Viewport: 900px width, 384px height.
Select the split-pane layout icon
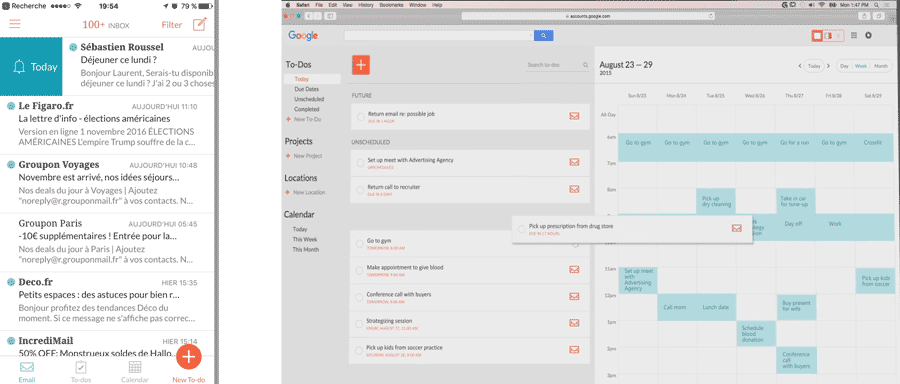pyautogui.click(x=828, y=36)
